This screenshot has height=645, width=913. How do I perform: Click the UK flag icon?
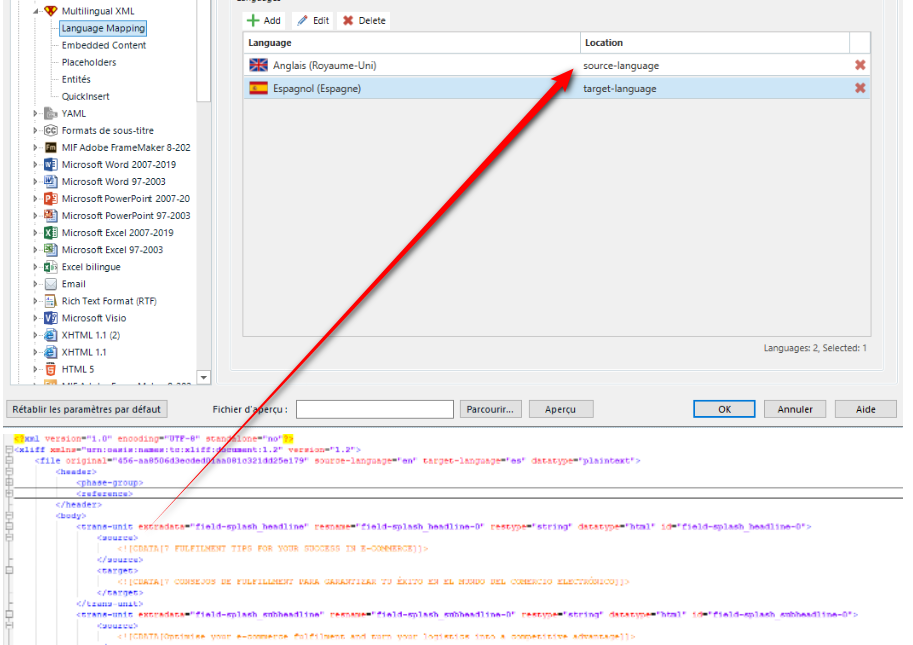tap(259, 65)
